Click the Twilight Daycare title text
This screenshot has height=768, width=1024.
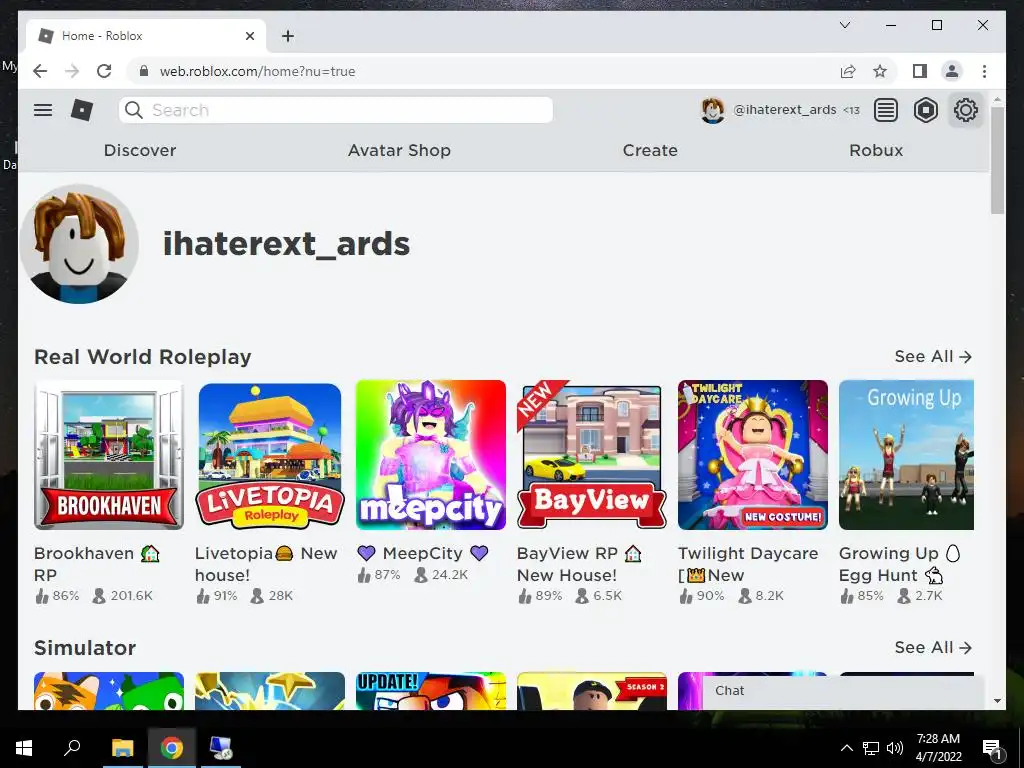coord(748,564)
